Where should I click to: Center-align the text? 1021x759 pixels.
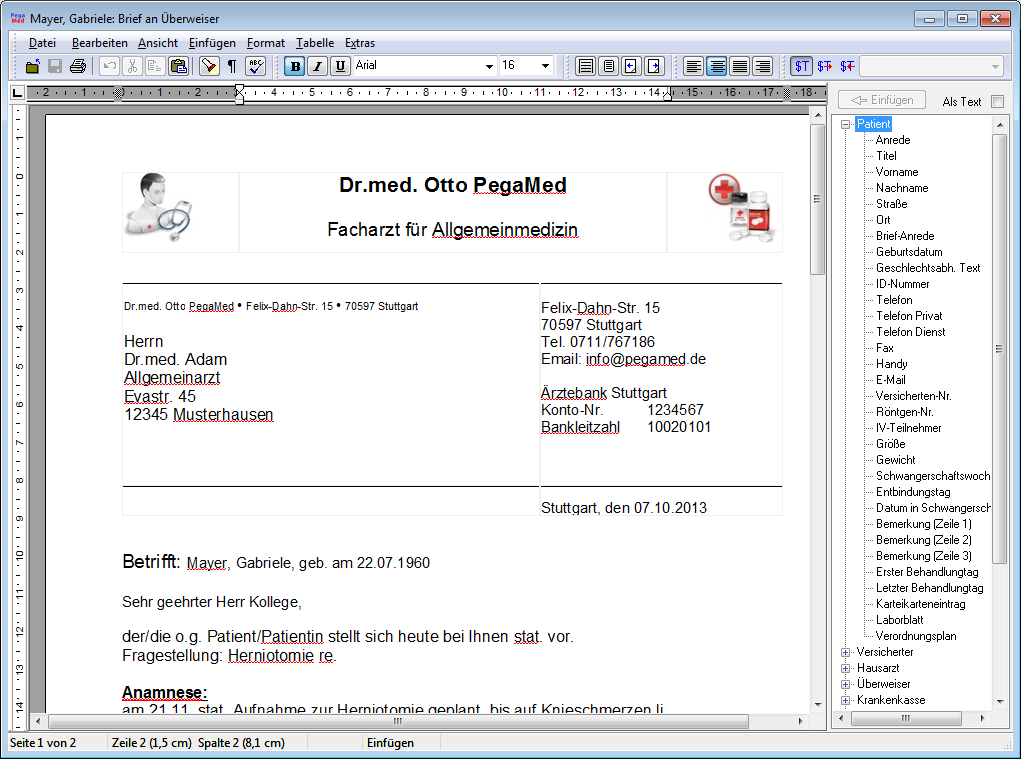pos(716,66)
